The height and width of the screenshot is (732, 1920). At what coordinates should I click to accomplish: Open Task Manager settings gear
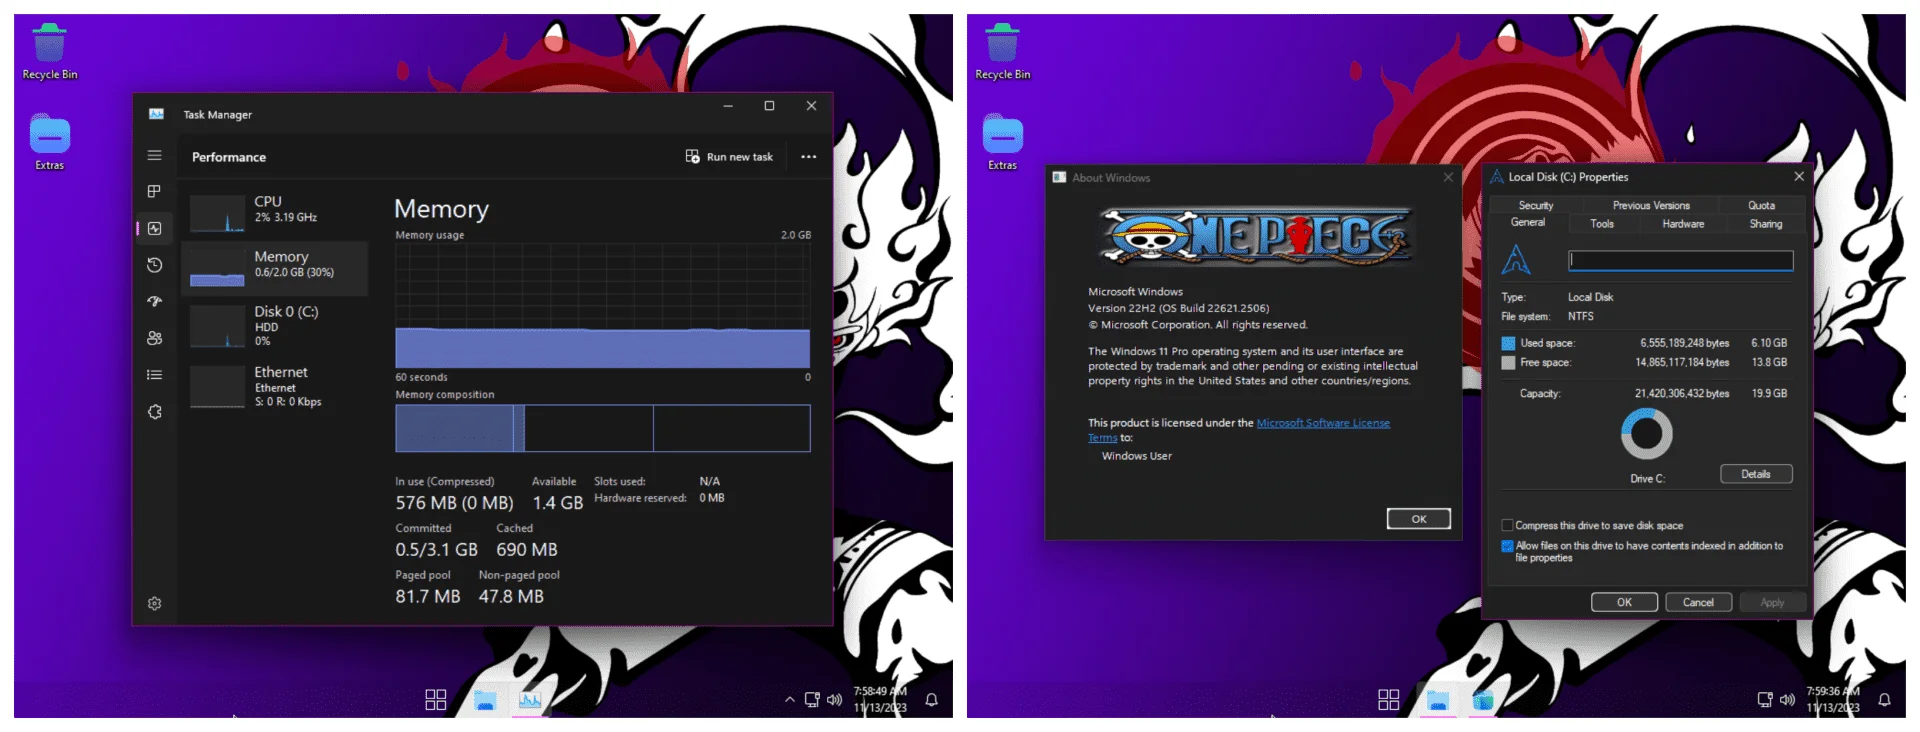point(154,603)
